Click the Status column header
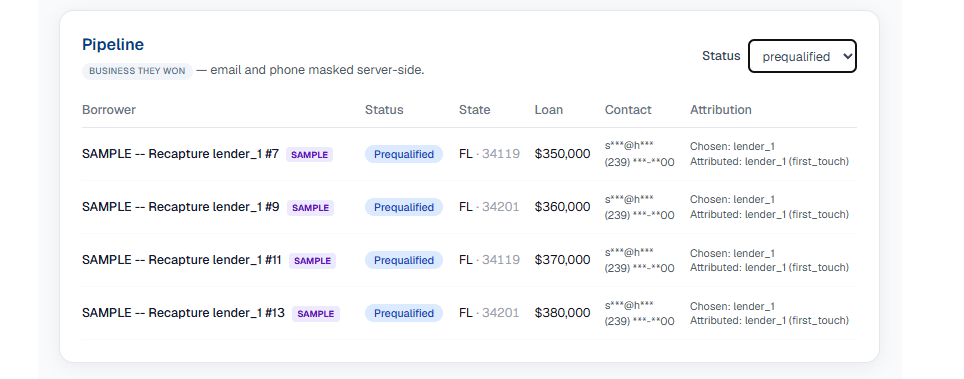Screen dimensions: 964x379 click(384, 110)
